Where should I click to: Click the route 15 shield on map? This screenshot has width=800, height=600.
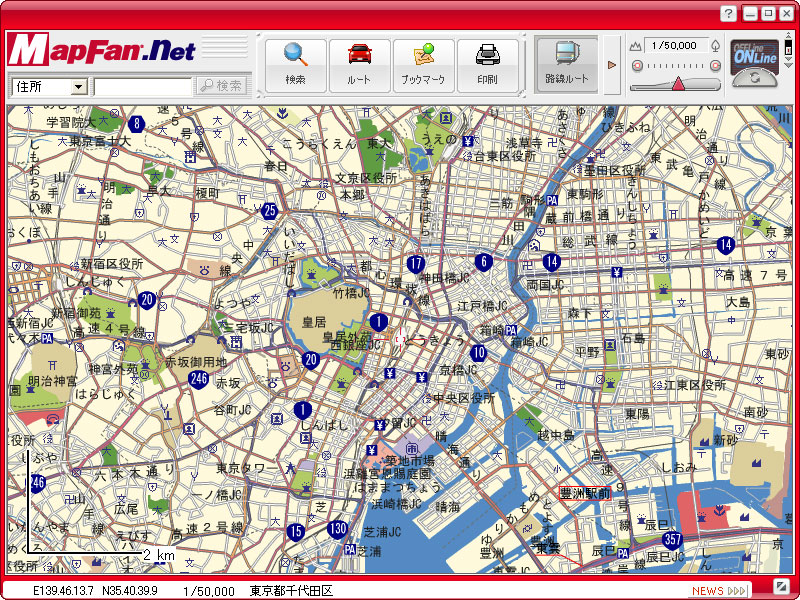[295, 532]
